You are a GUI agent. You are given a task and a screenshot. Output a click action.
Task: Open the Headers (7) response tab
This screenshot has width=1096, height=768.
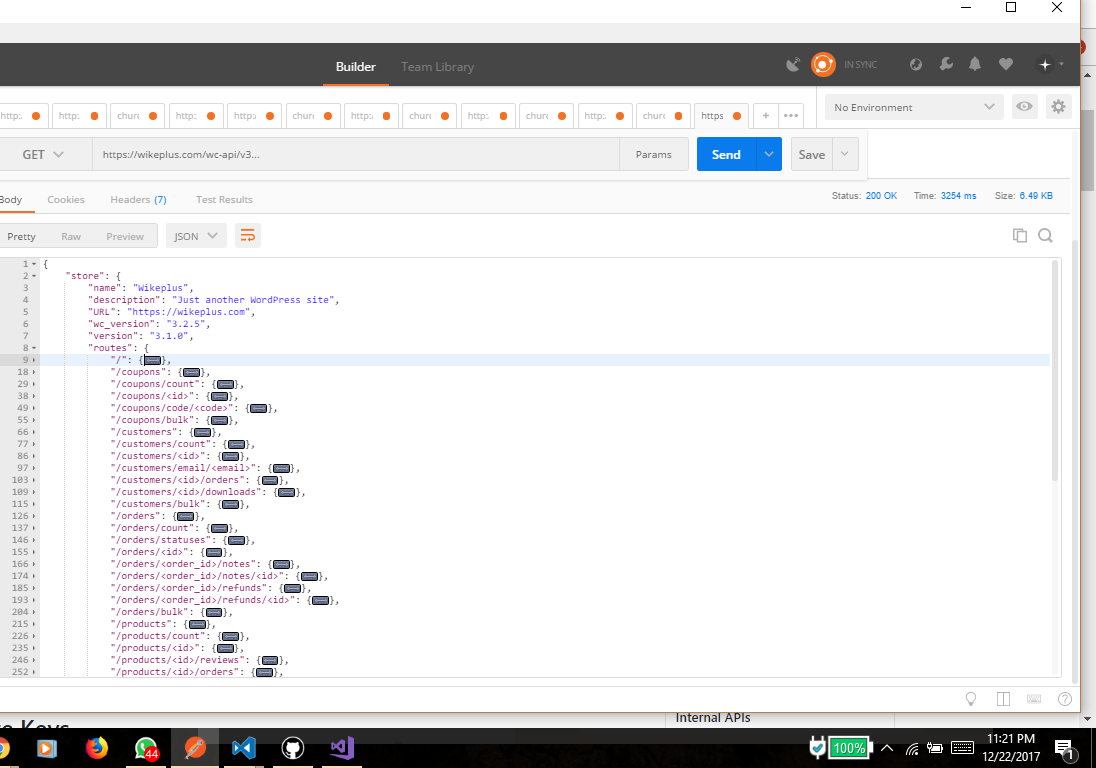click(138, 199)
